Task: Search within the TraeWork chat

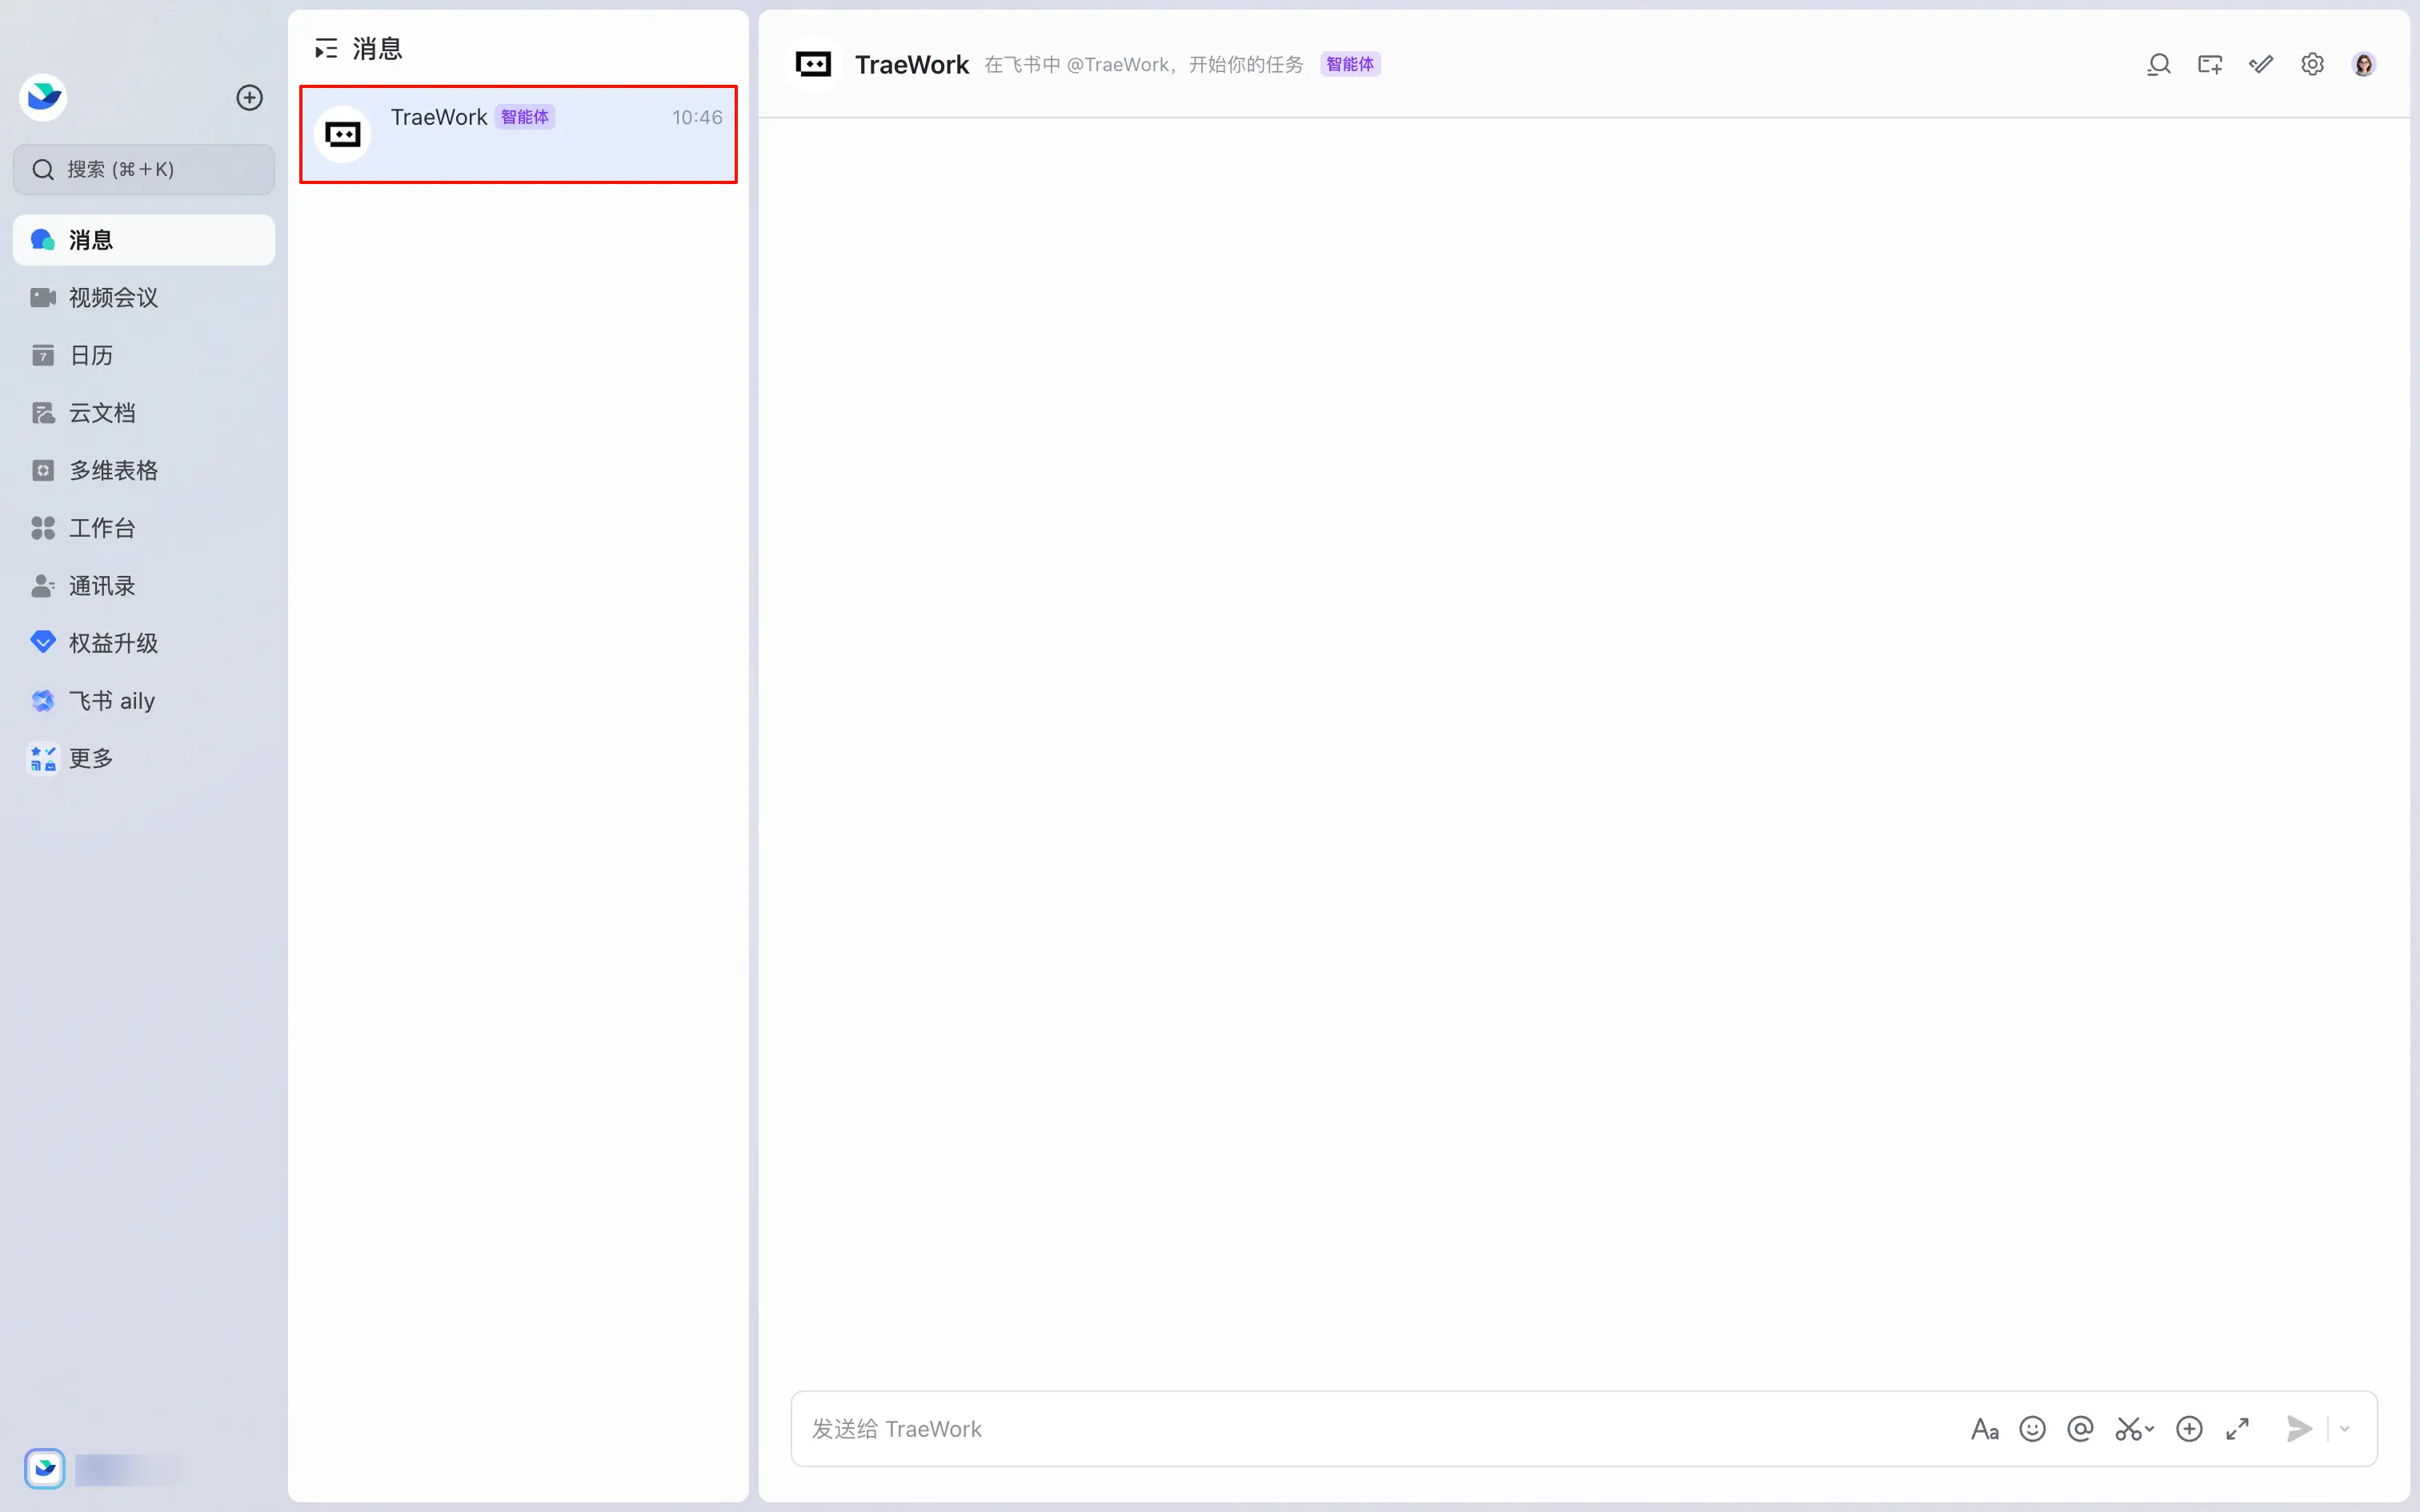Action: (2158, 65)
